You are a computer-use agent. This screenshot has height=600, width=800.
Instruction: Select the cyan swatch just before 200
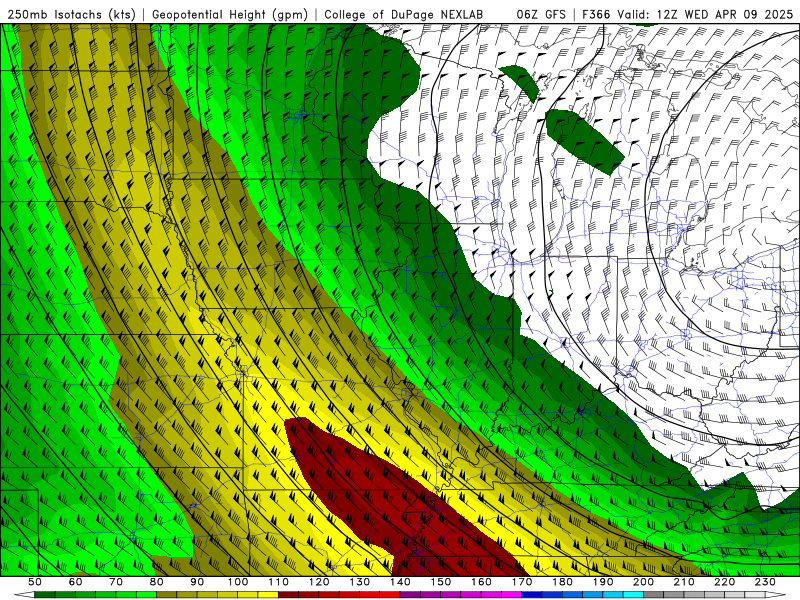pyautogui.click(x=633, y=594)
